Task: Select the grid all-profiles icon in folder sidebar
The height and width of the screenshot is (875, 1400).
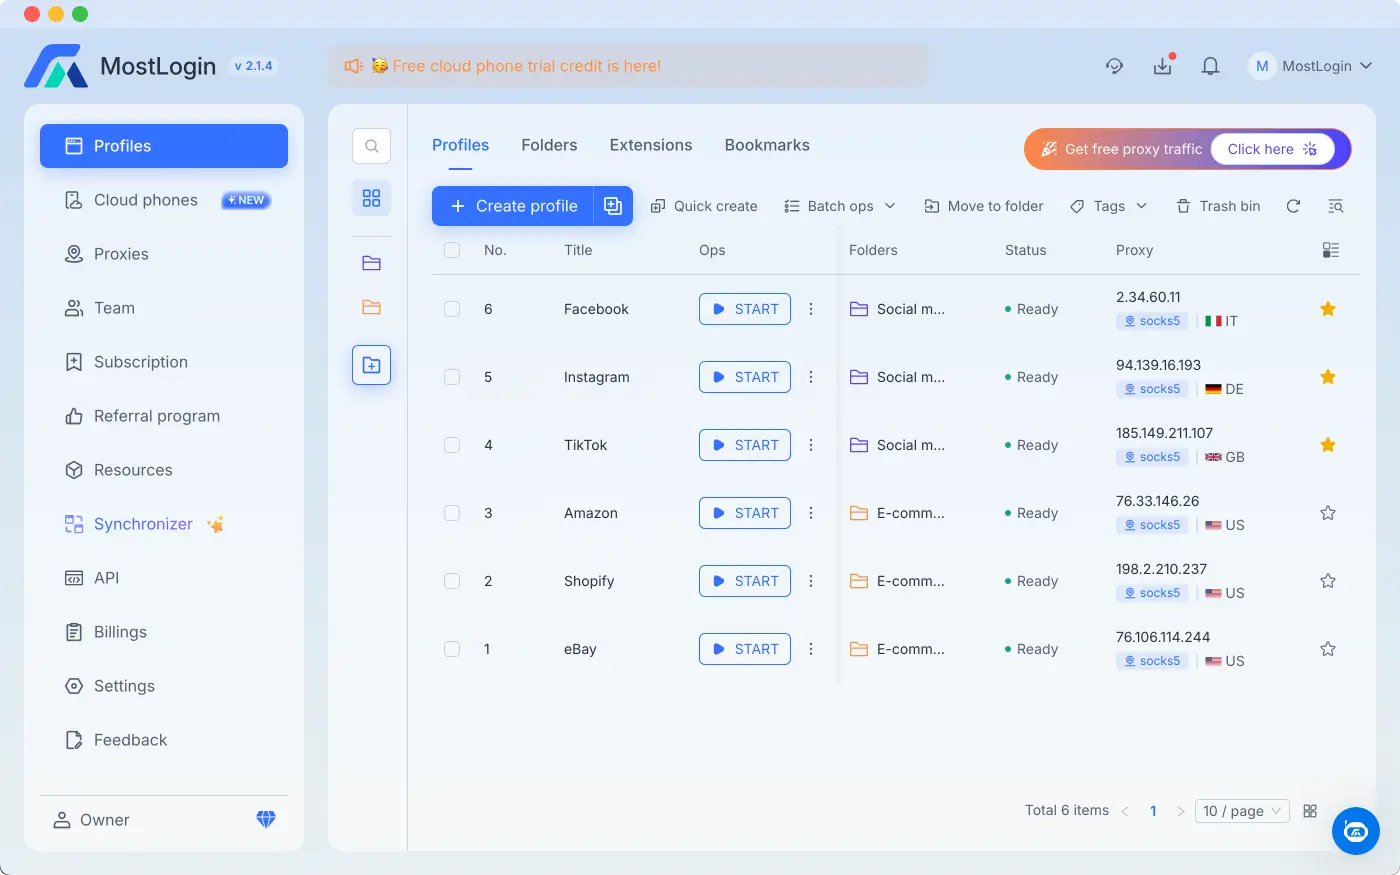Action: point(372,198)
